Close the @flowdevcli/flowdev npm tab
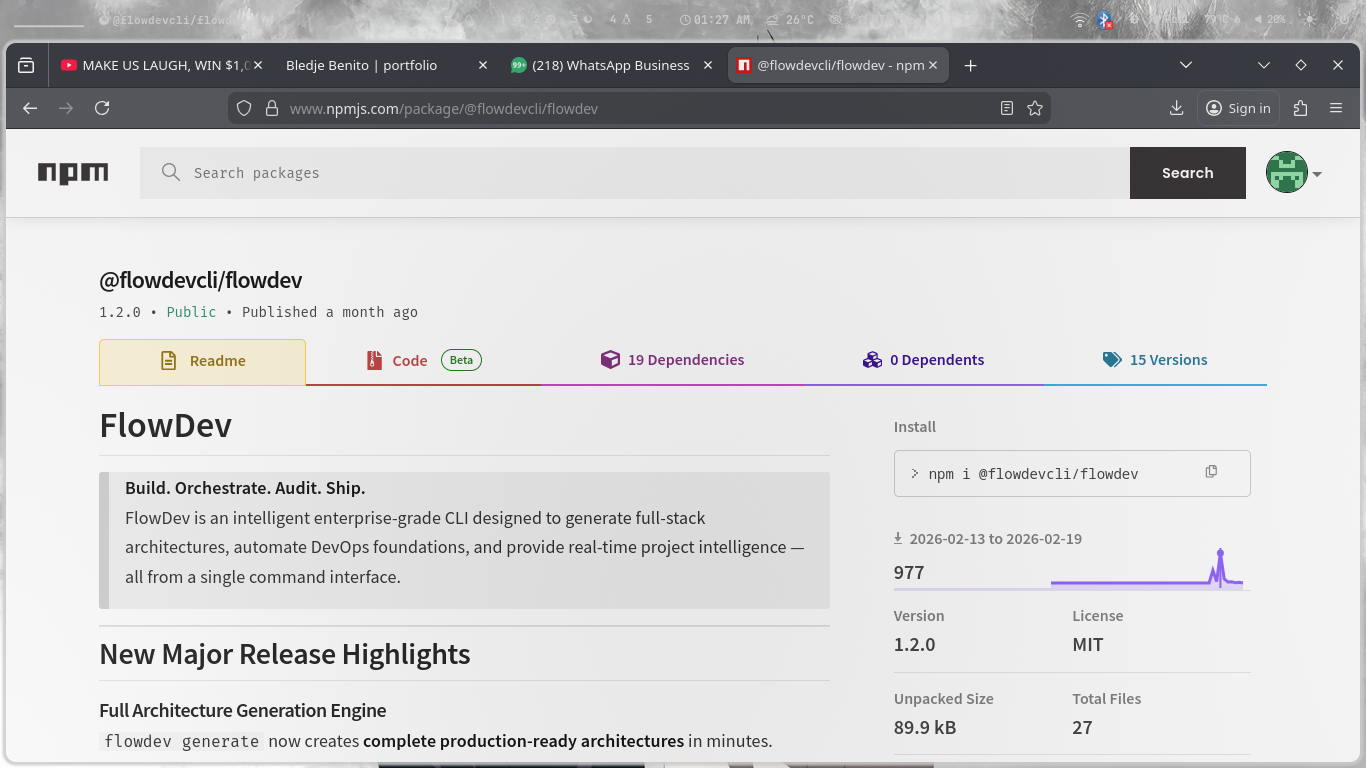This screenshot has height=768, width=1366. (x=933, y=65)
